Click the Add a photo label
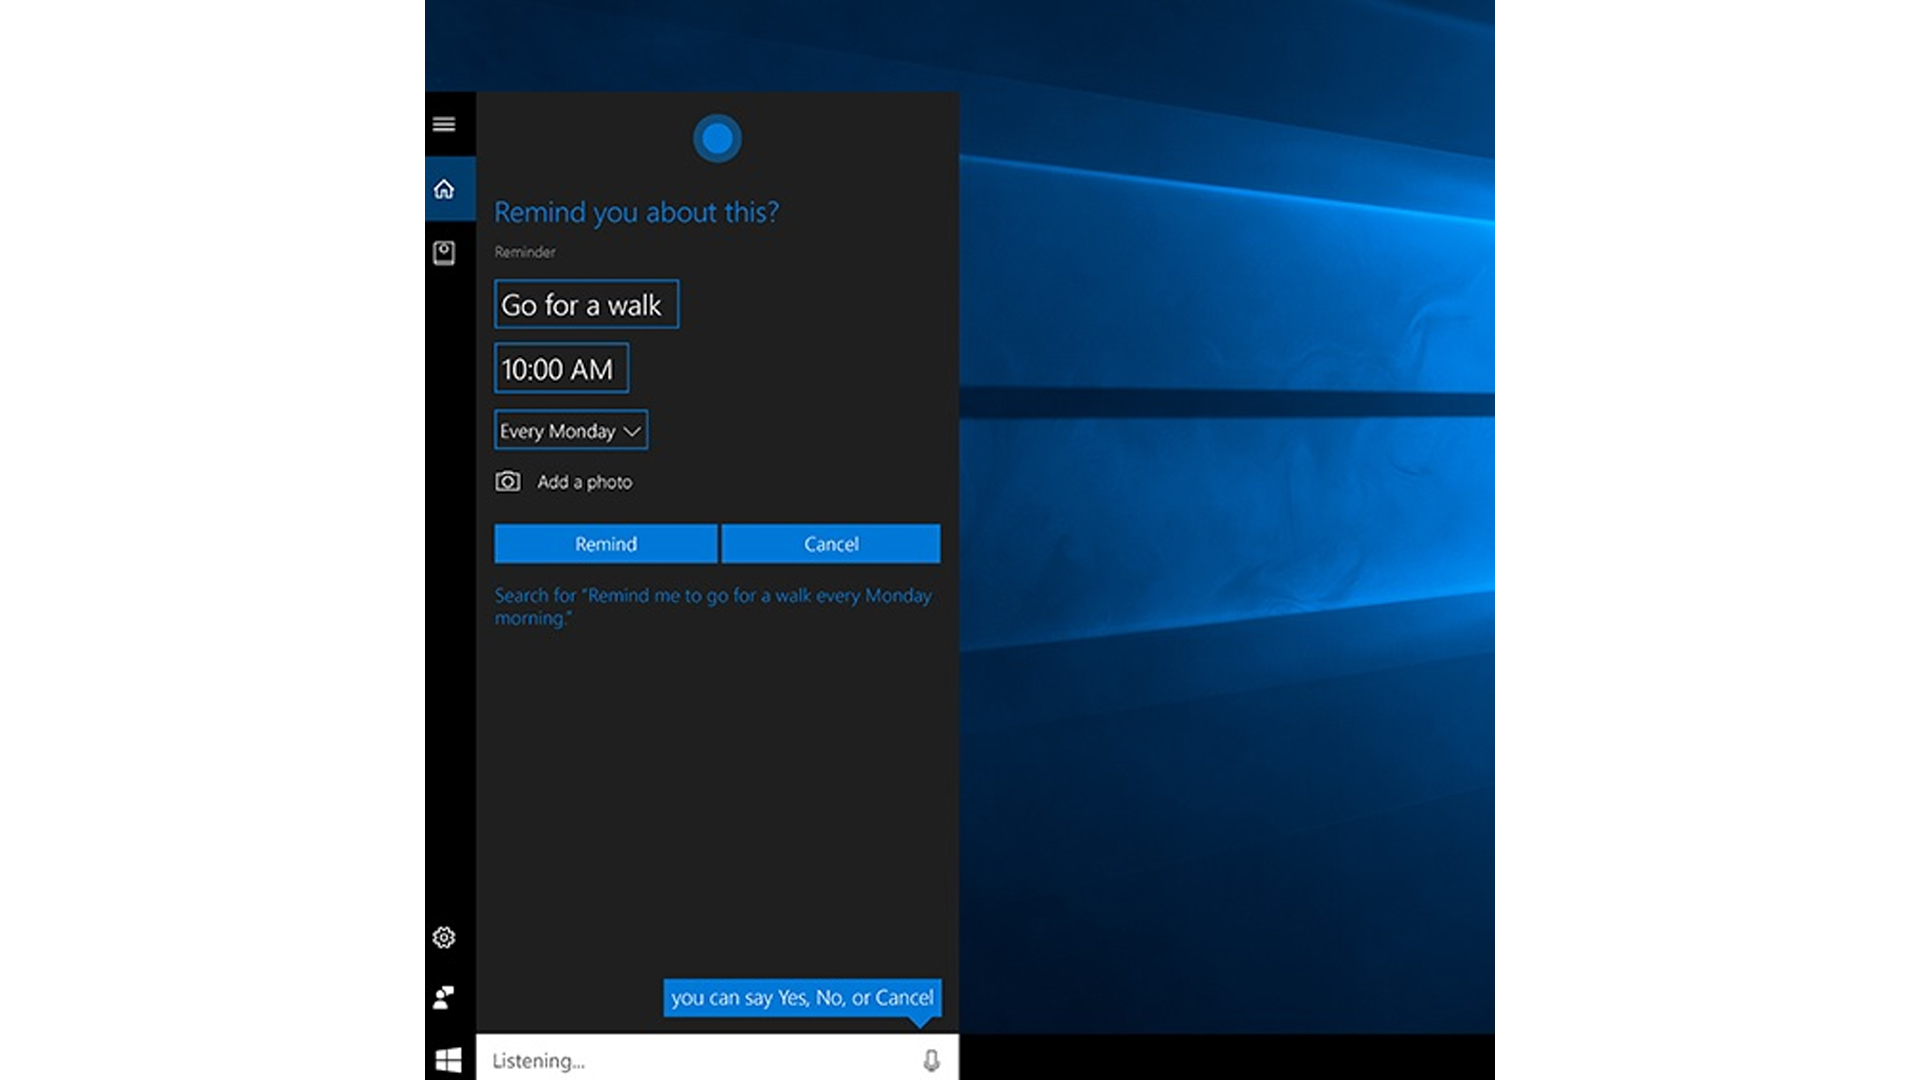Viewport: 1920px width, 1080px height. 585,482
